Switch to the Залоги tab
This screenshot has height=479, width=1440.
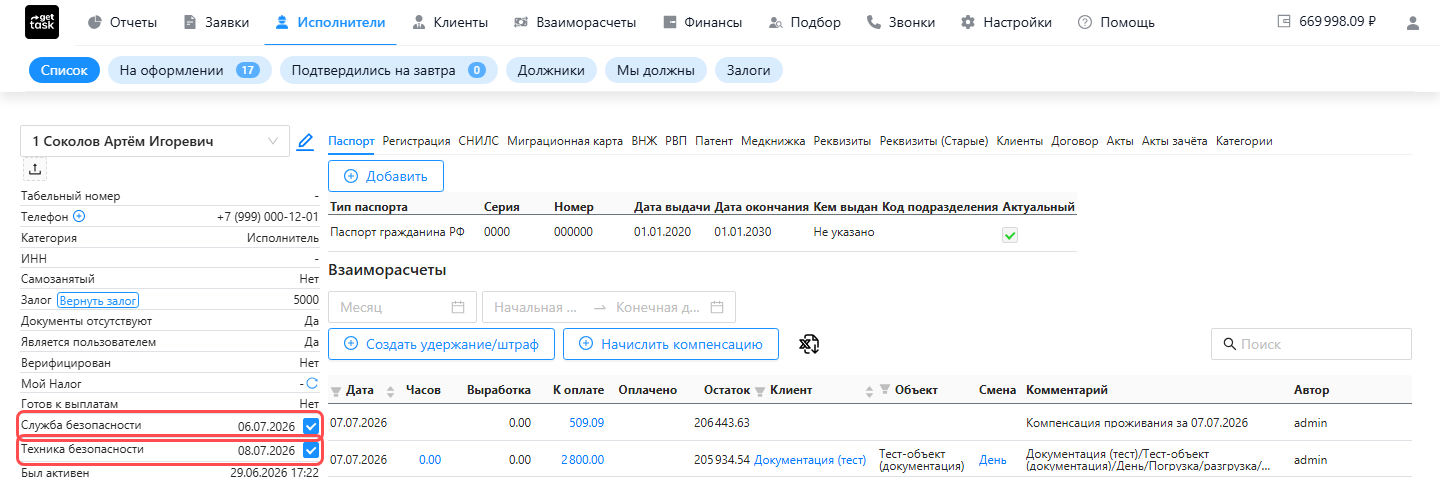[748, 70]
